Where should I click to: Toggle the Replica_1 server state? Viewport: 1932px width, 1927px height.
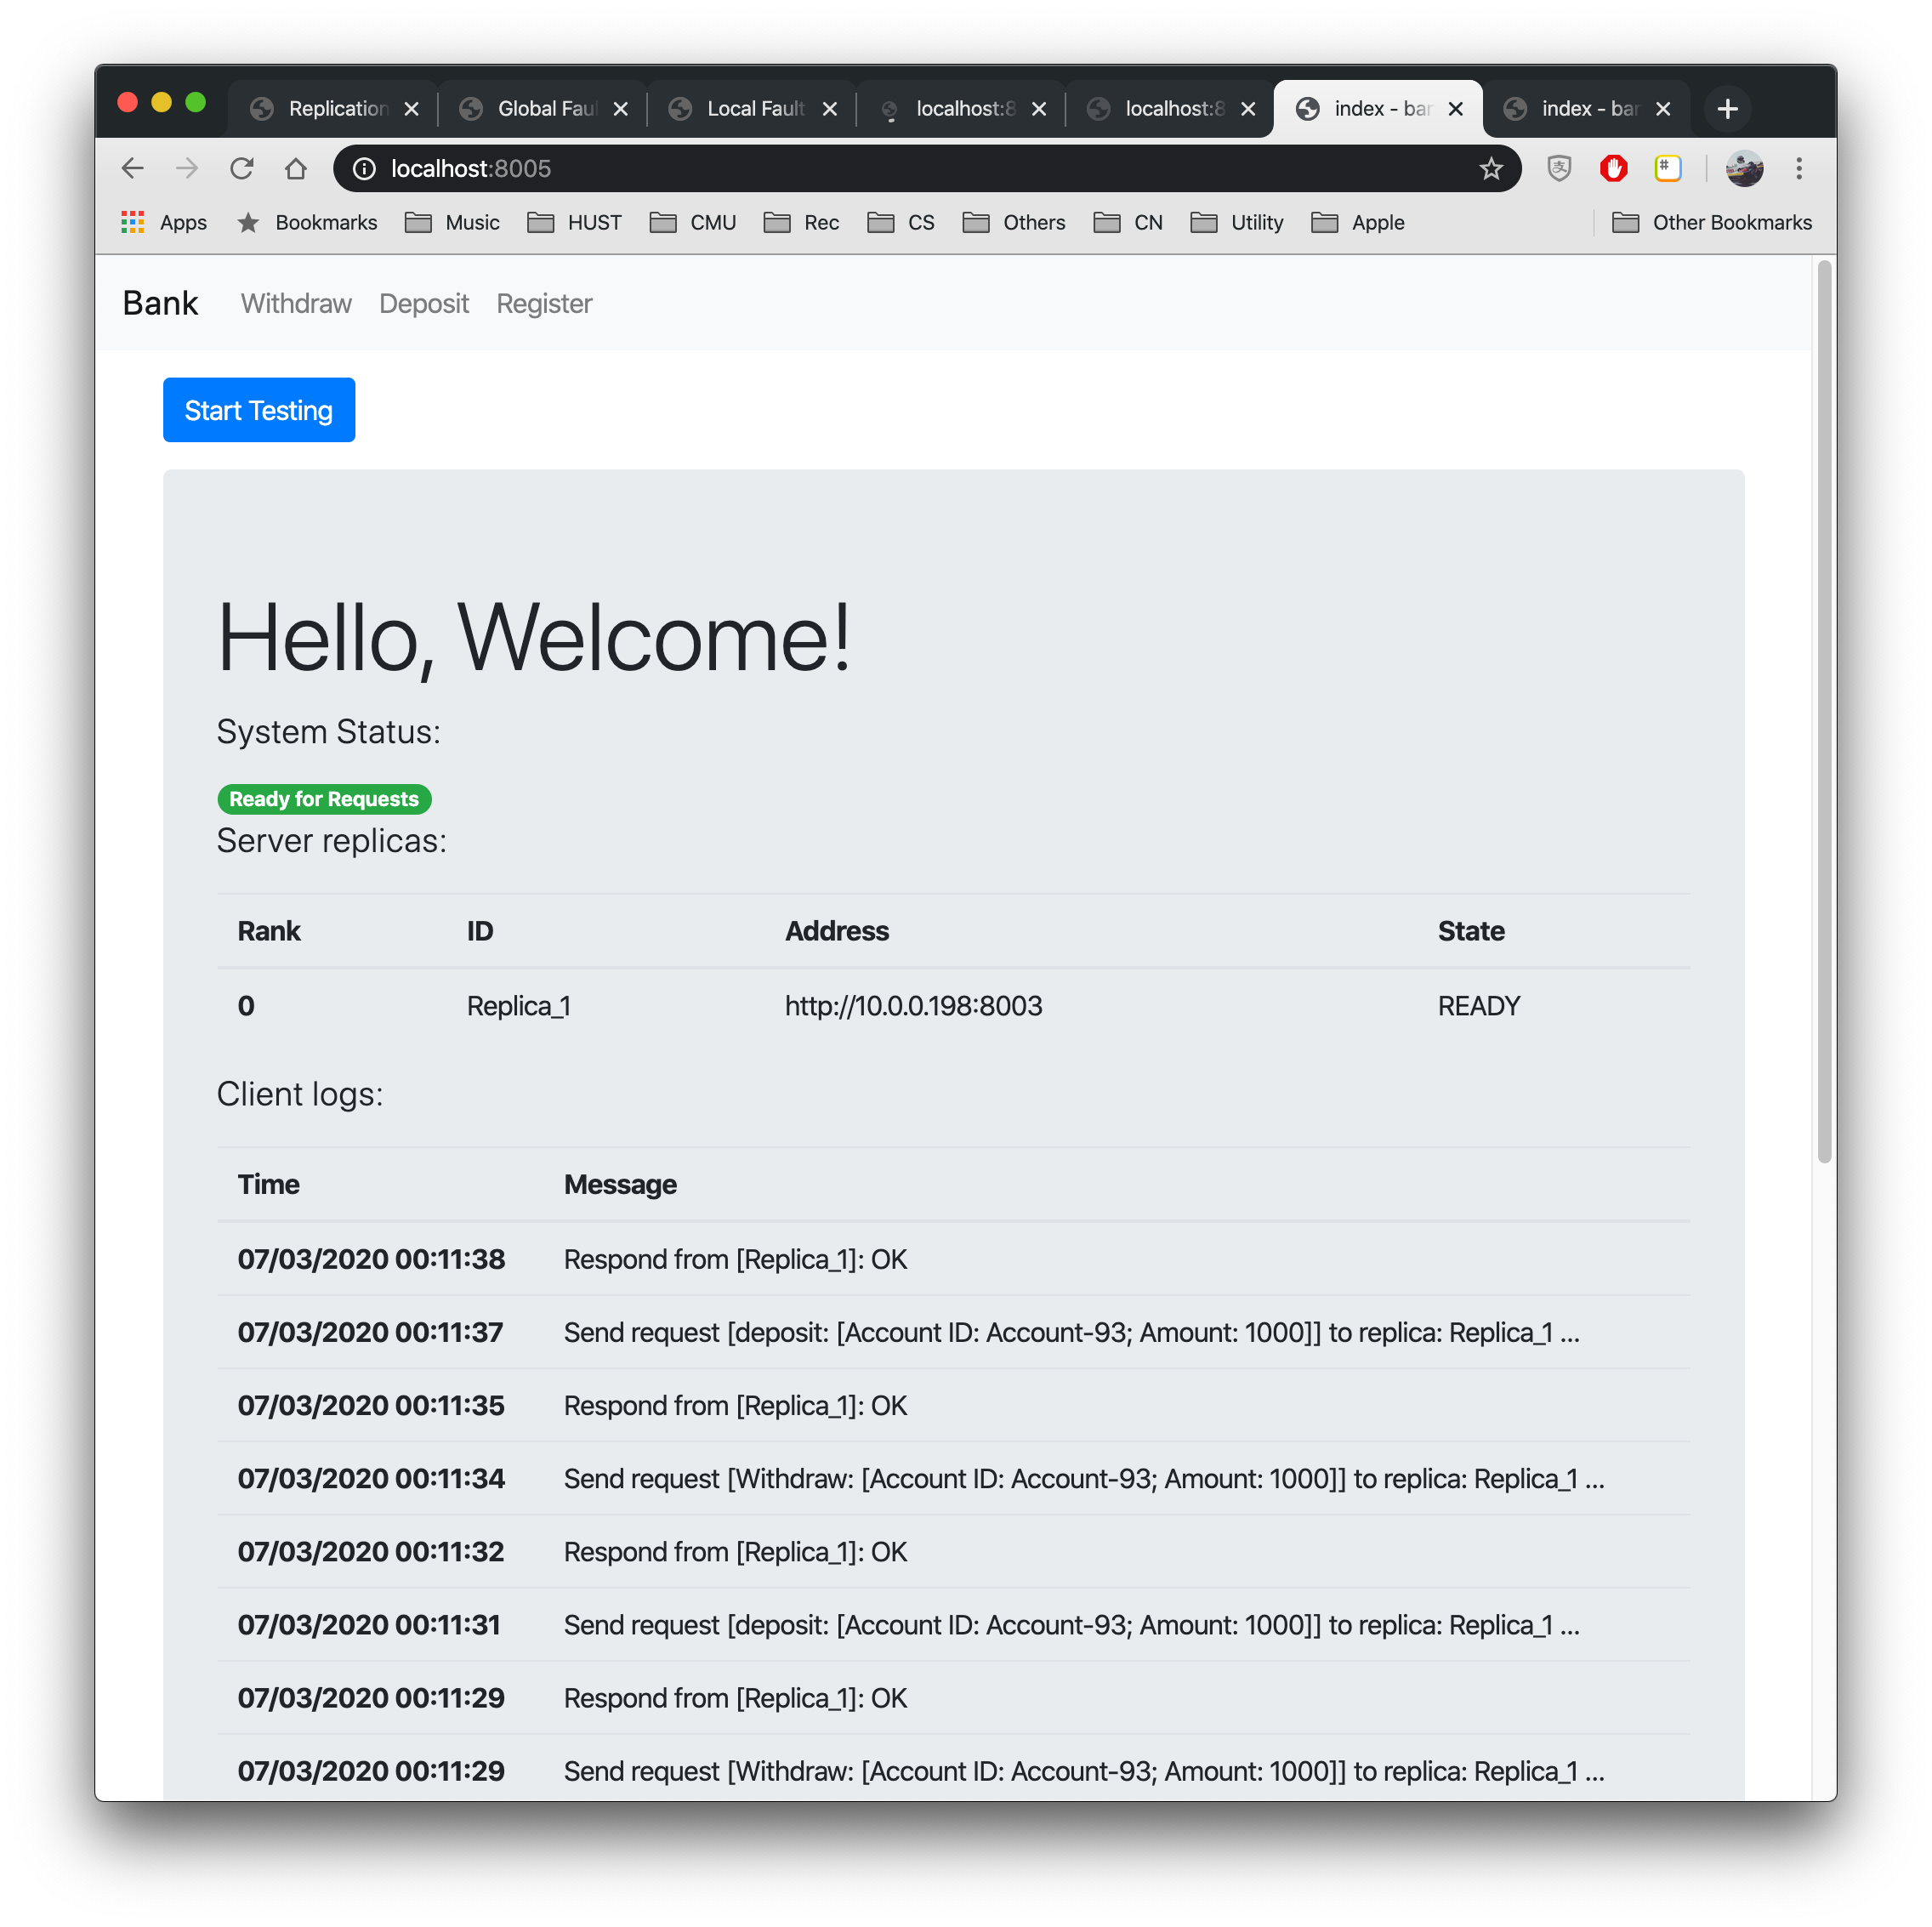pyautogui.click(x=1479, y=1004)
